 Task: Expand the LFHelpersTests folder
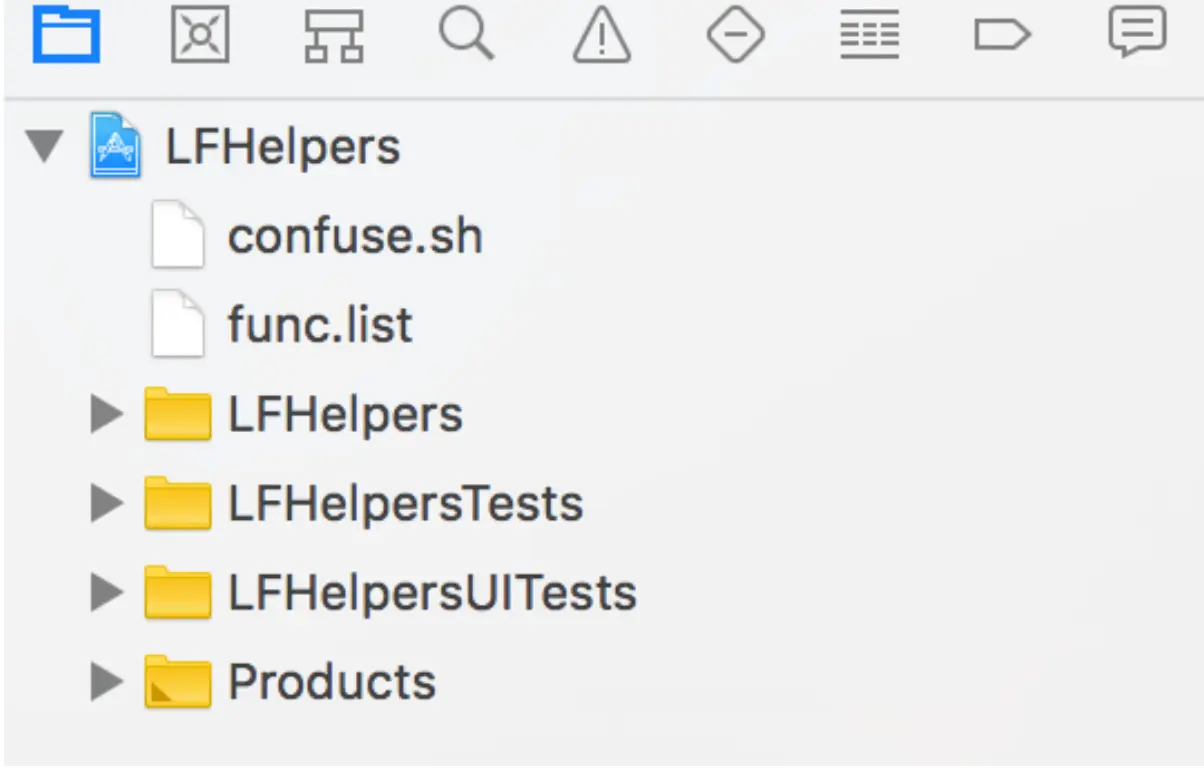point(105,503)
